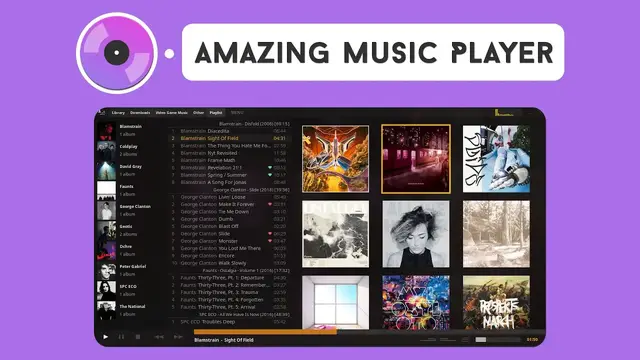Open the woman portrait album cover
The width and height of the screenshot is (640, 360).
(x=416, y=234)
